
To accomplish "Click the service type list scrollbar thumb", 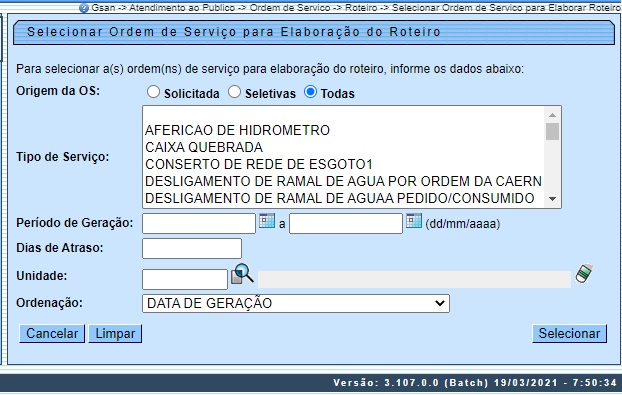I will (552, 132).
